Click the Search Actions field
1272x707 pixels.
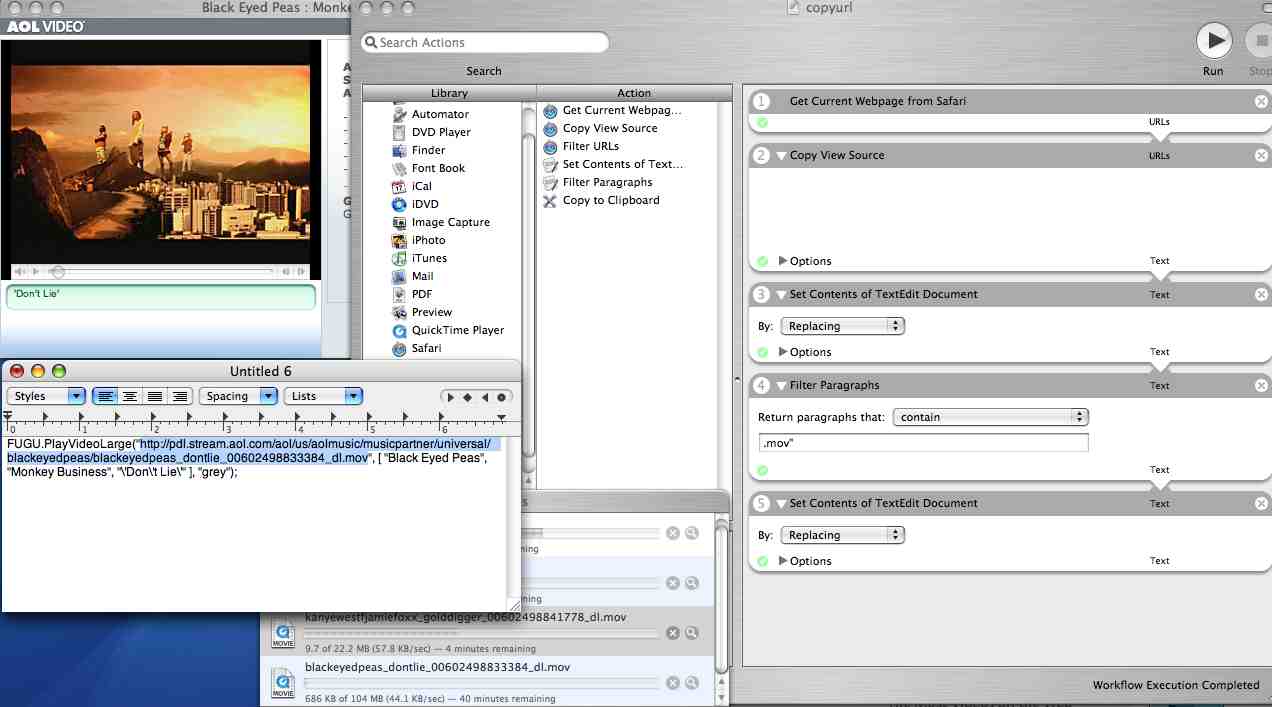[485, 42]
